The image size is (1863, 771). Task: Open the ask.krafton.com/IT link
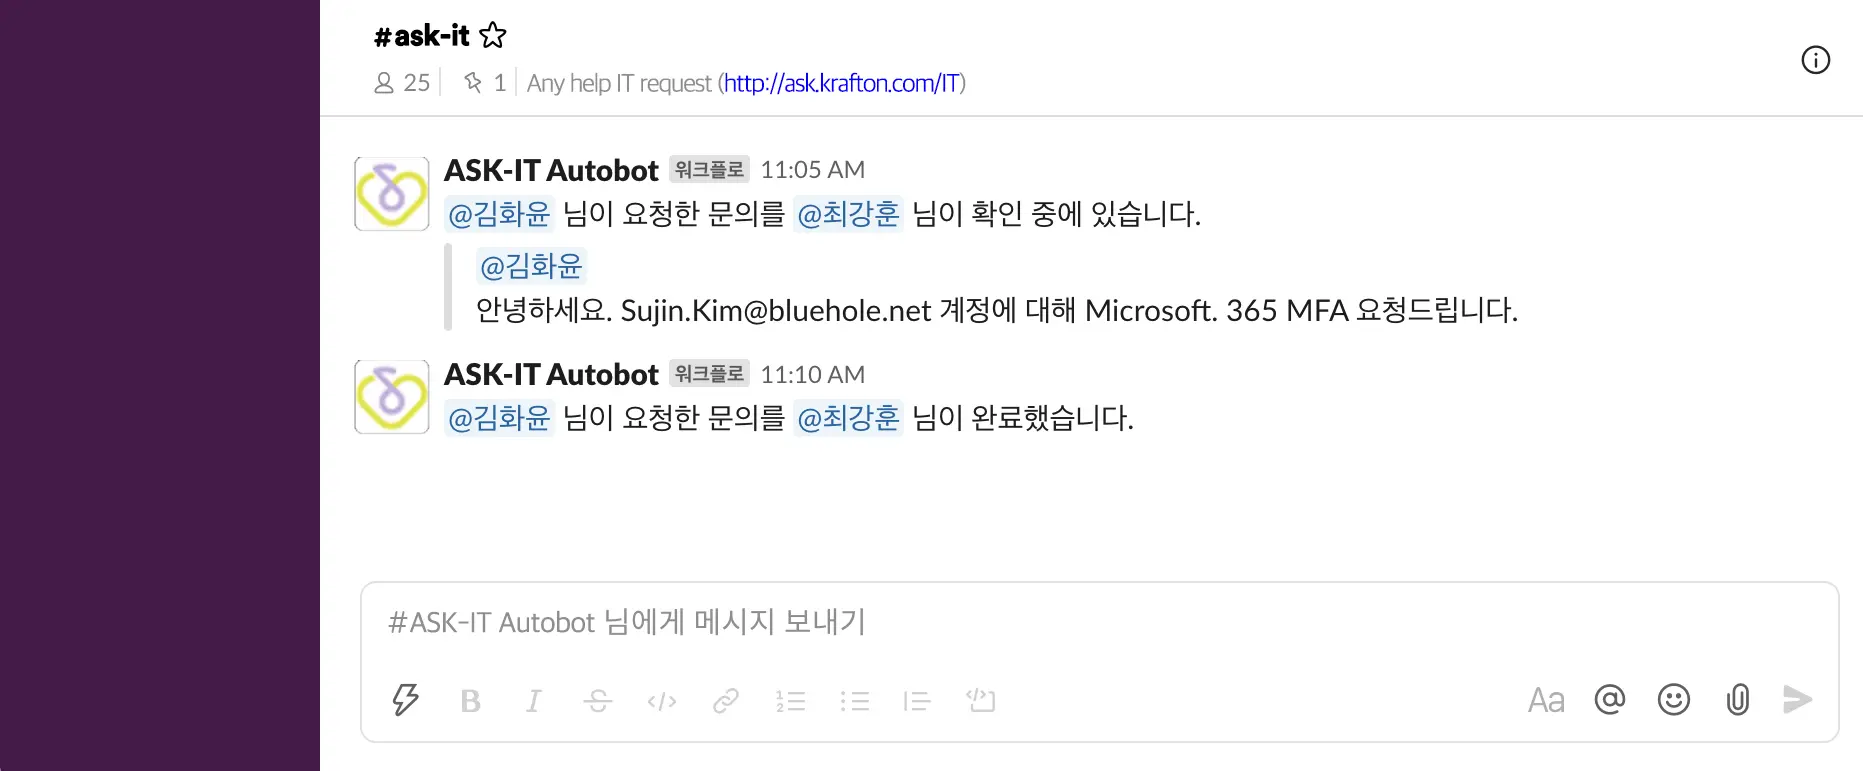pyautogui.click(x=841, y=83)
